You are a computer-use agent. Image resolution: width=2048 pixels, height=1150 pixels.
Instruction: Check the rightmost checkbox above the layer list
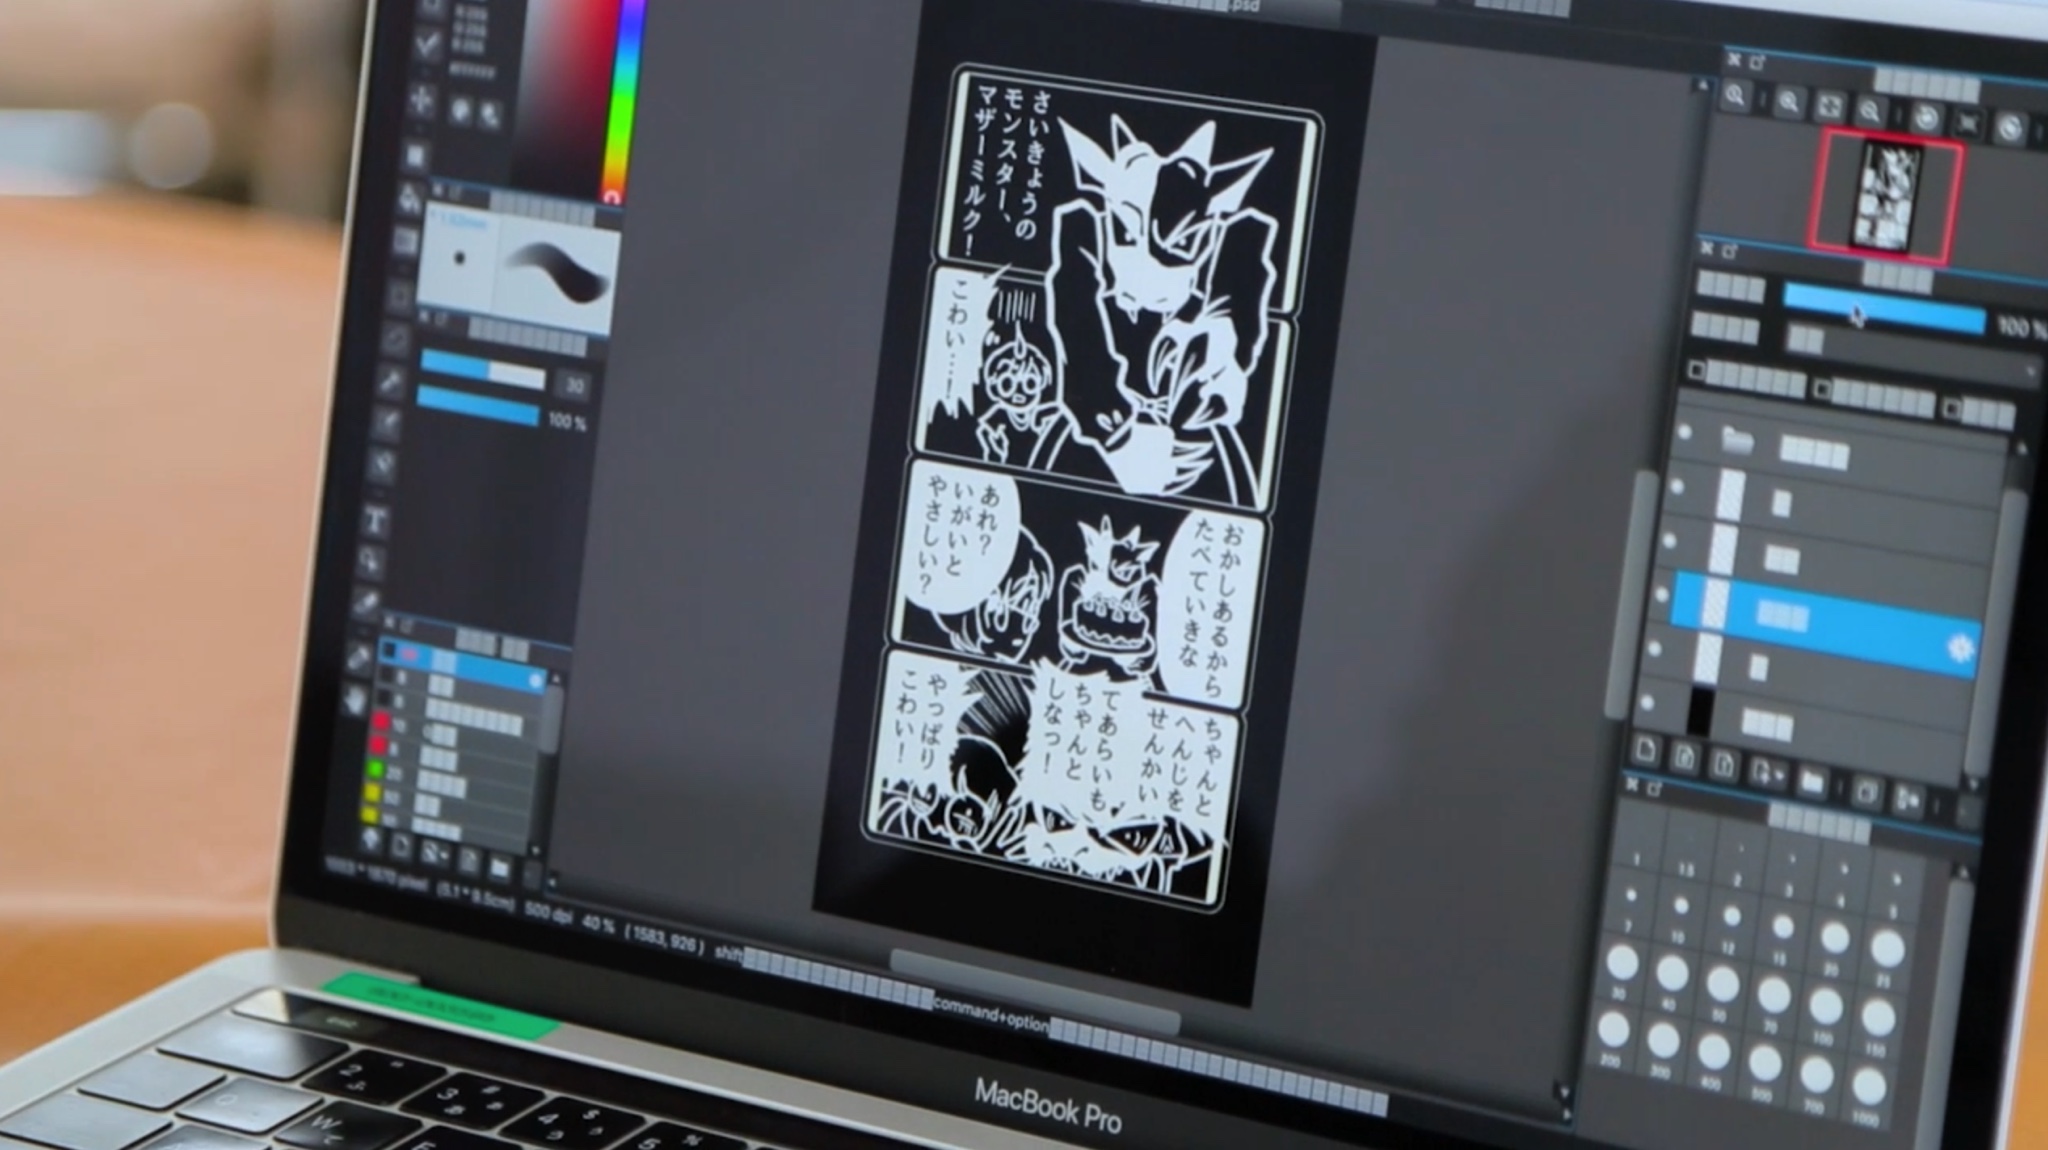[x=1953, y=409]
